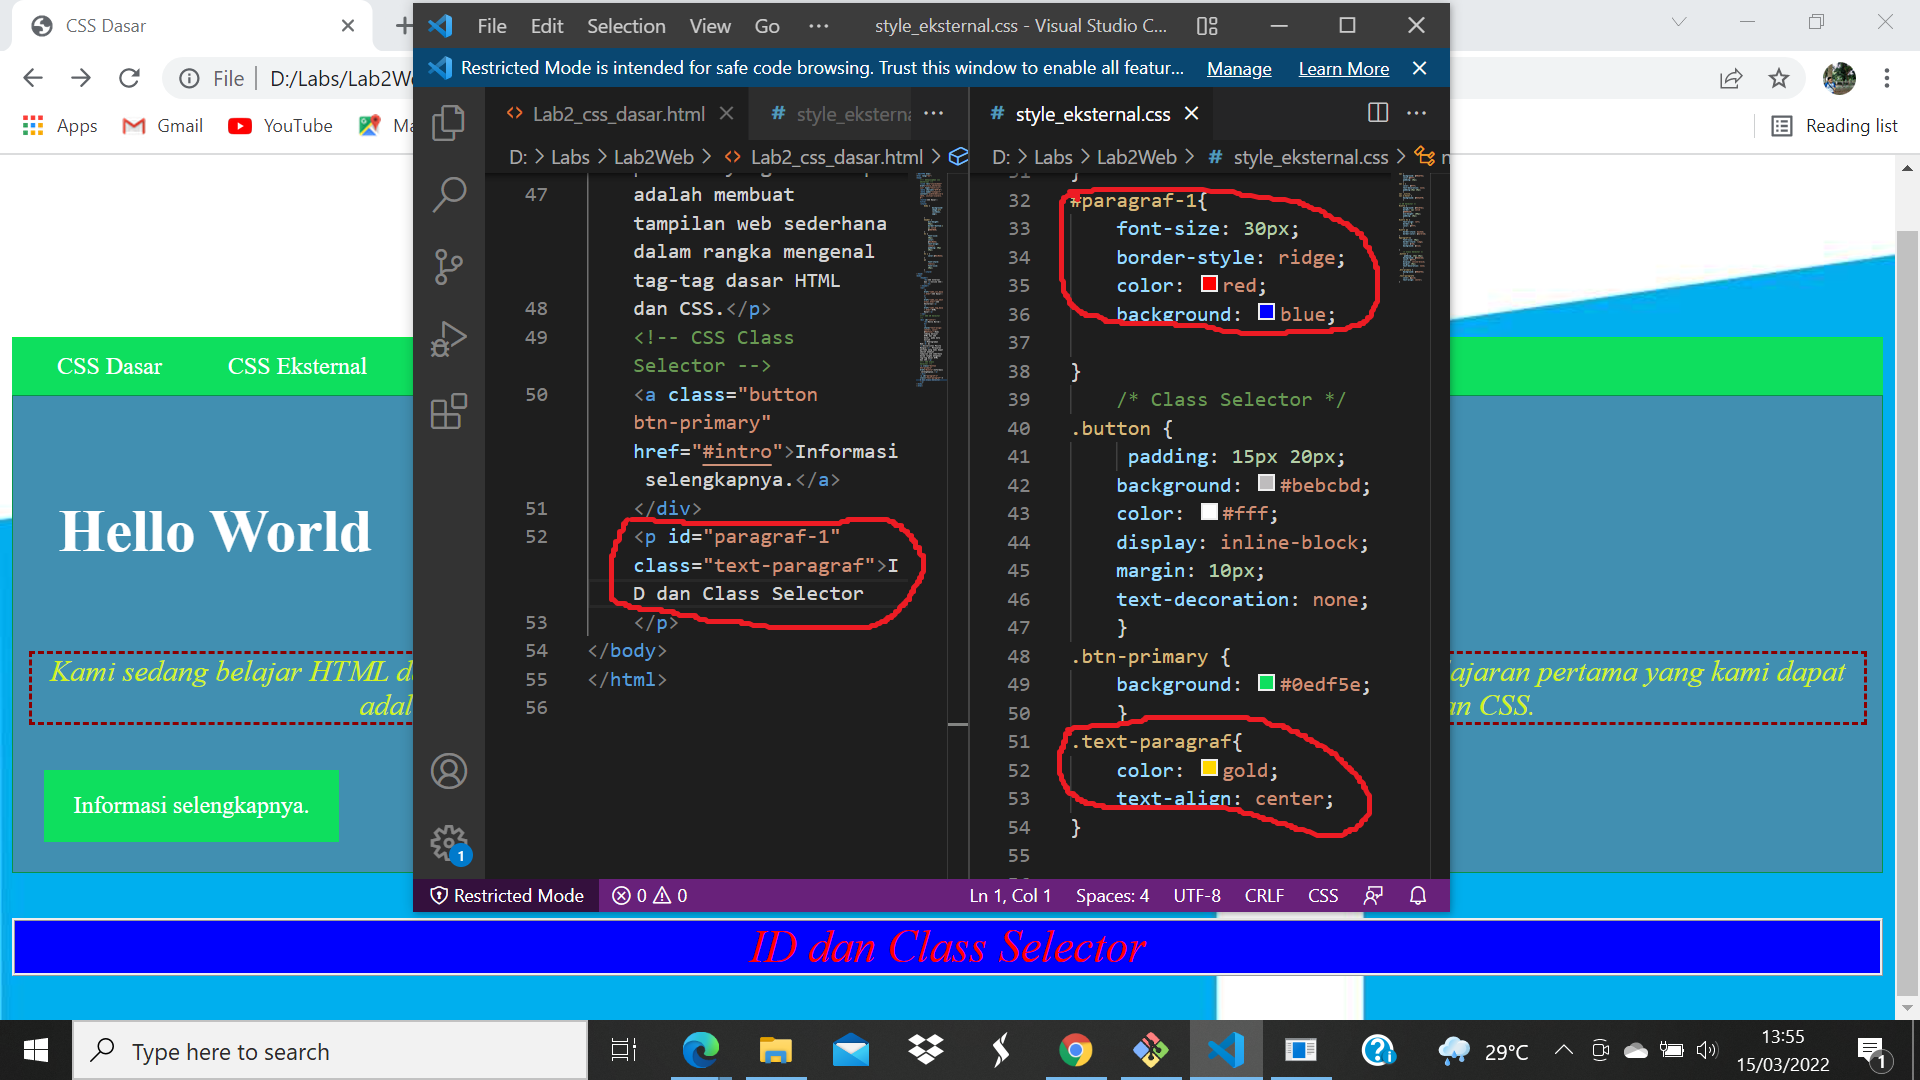
Task: Open the Explorer view in VS Code activity bar
Action: (x=448, y=122)
